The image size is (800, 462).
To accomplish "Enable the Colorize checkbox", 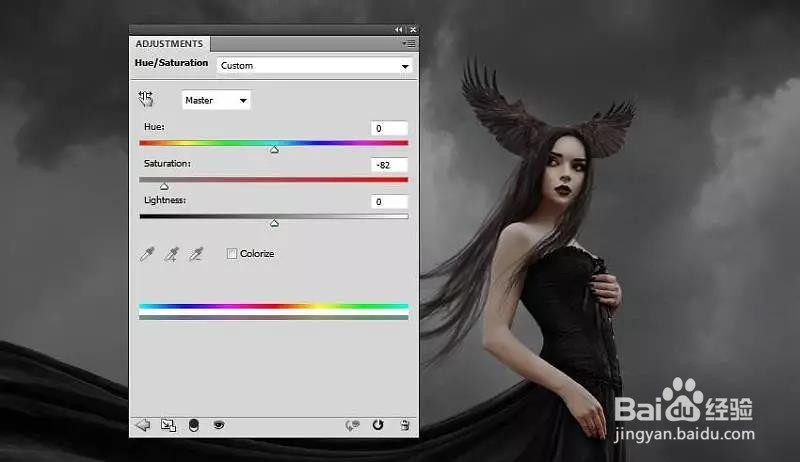I will pos(232,253).
